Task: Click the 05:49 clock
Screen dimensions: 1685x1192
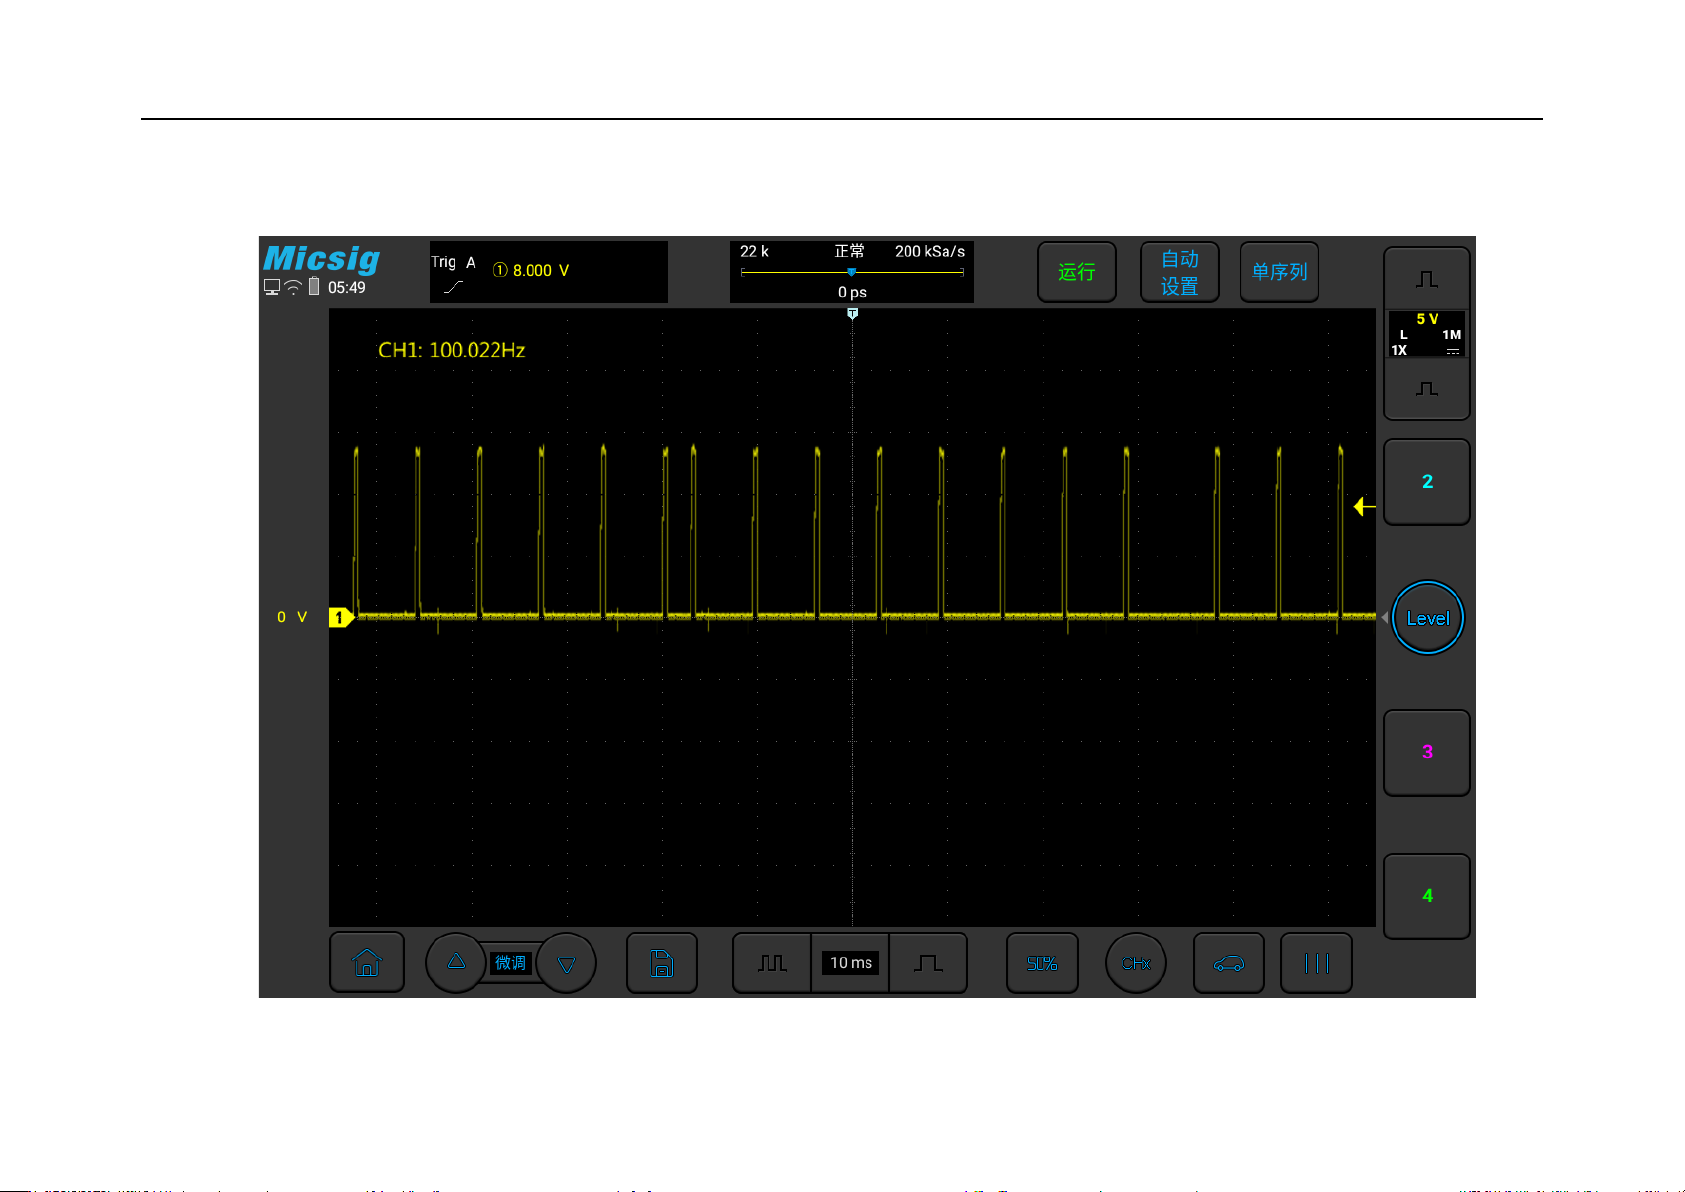Action: point(347,288)
